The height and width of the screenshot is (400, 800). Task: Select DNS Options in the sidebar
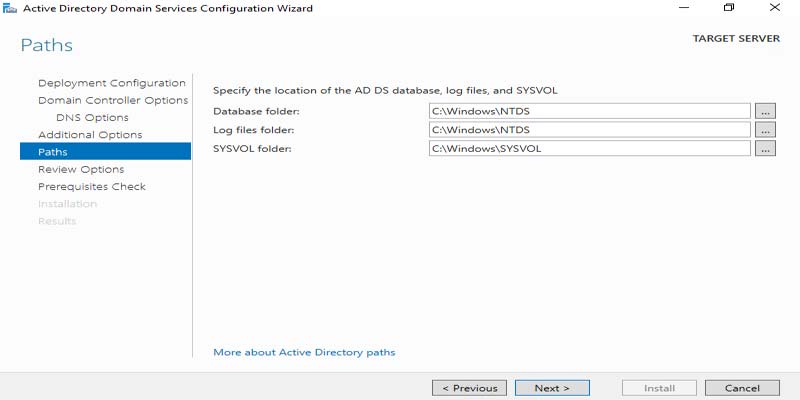point(92,117)
